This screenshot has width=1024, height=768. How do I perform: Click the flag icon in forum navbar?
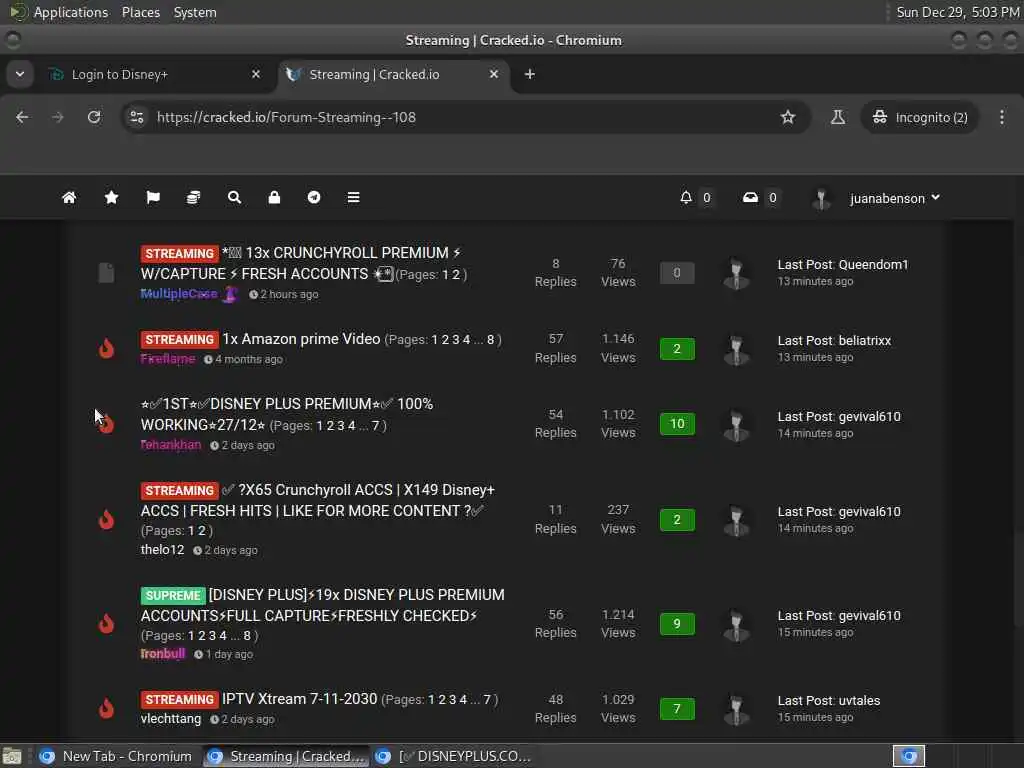pos(153,197)
